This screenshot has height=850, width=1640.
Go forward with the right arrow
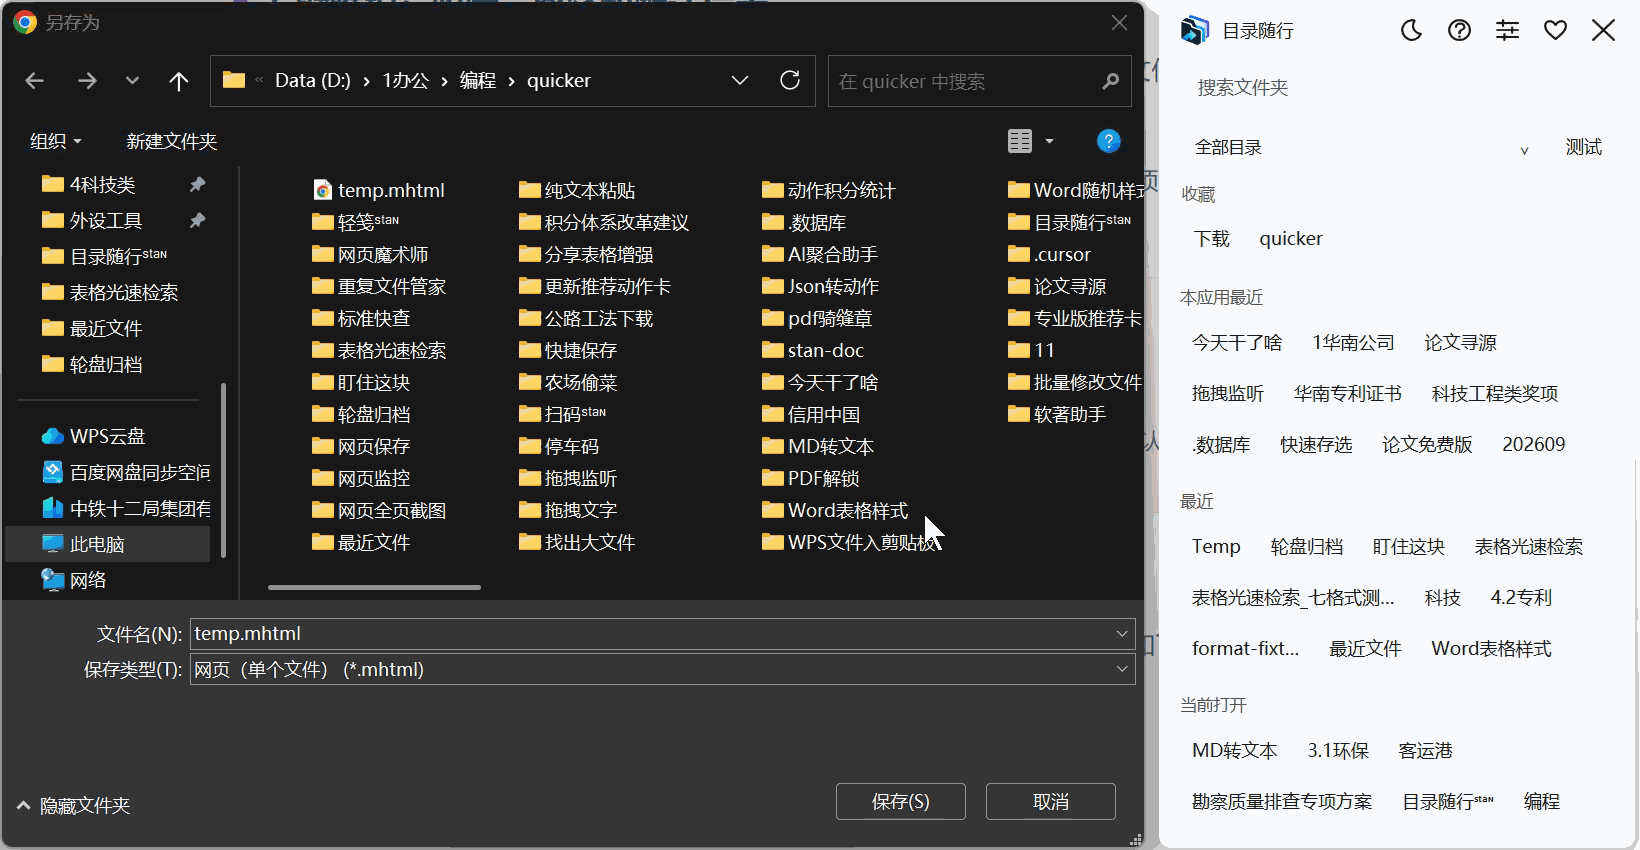click(x=87, y=81)
